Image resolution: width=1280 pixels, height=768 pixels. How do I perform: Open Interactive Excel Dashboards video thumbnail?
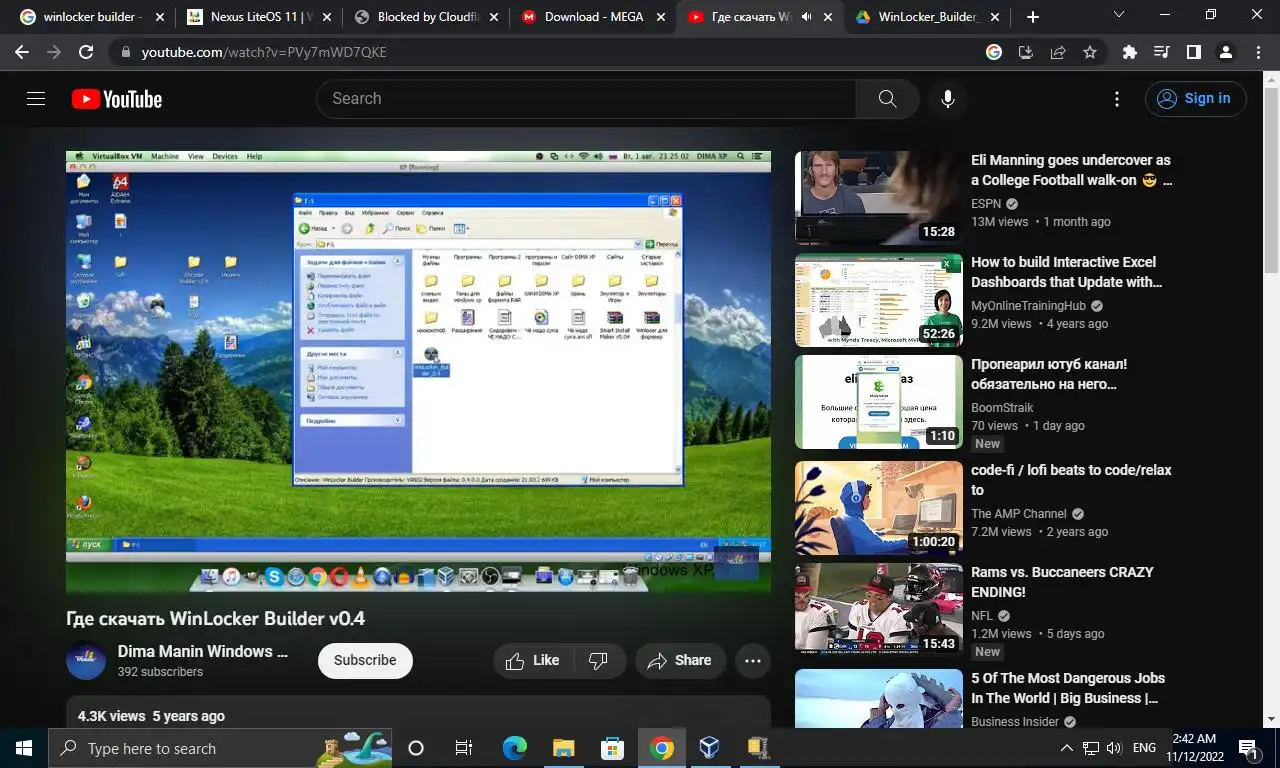coord(879,300)
